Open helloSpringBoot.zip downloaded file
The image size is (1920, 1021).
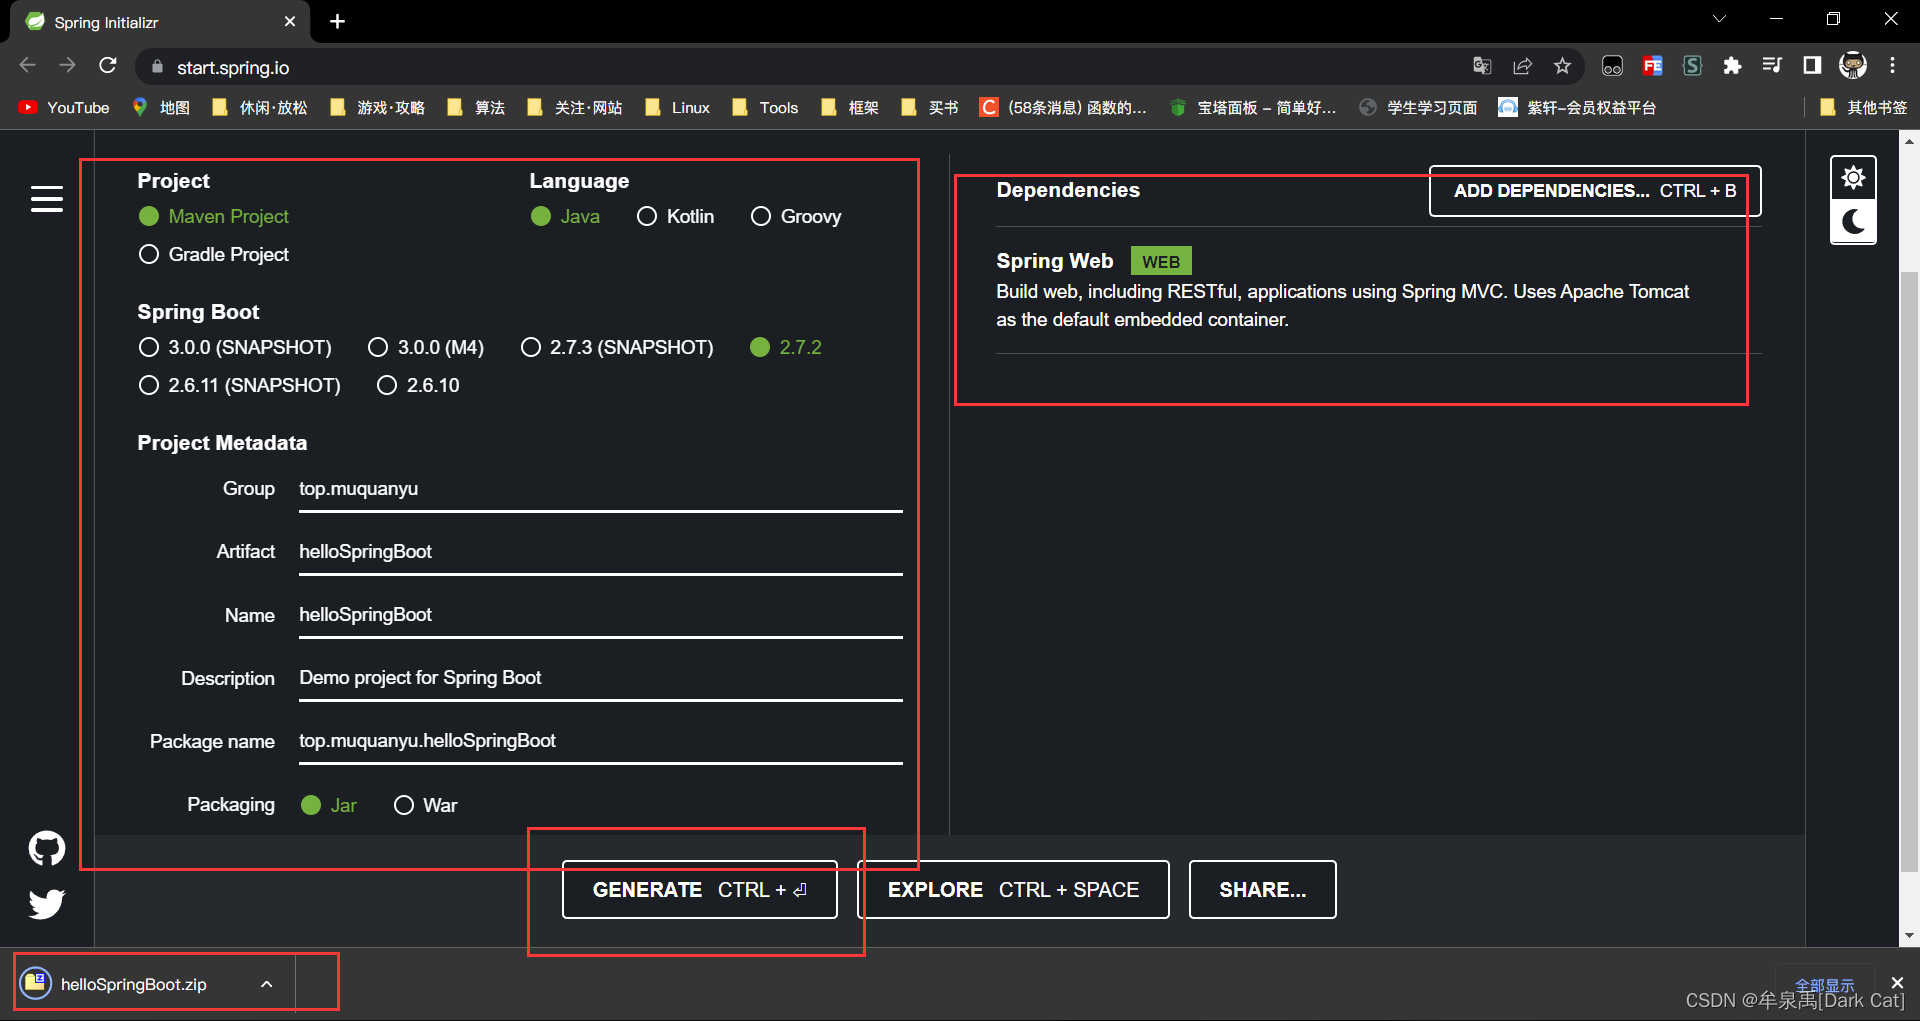pos(134,984)
